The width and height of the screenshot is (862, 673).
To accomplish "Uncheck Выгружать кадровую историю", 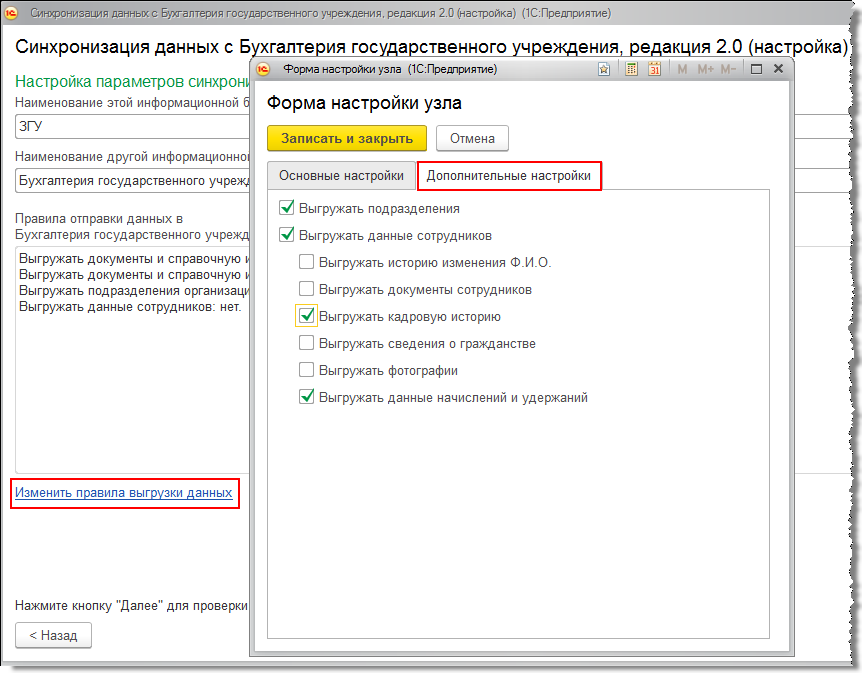I will tap(306, 316).
